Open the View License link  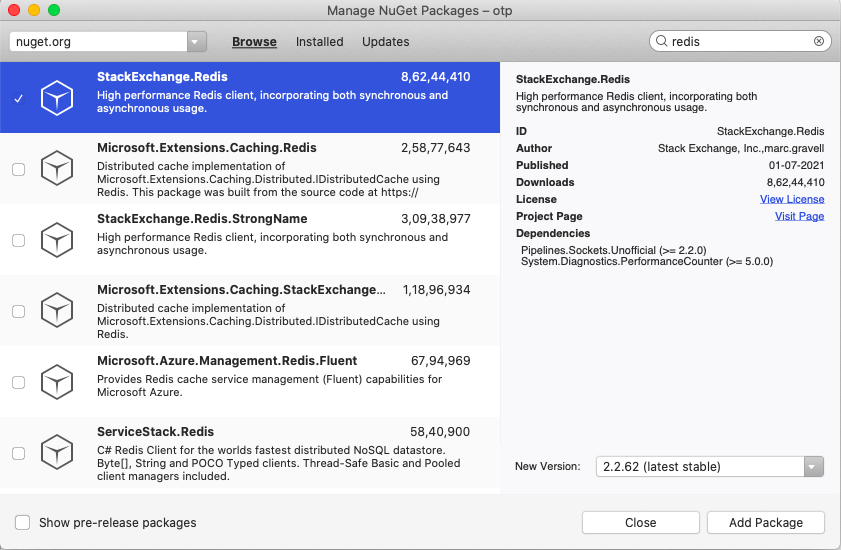click(x=792, y=199)
